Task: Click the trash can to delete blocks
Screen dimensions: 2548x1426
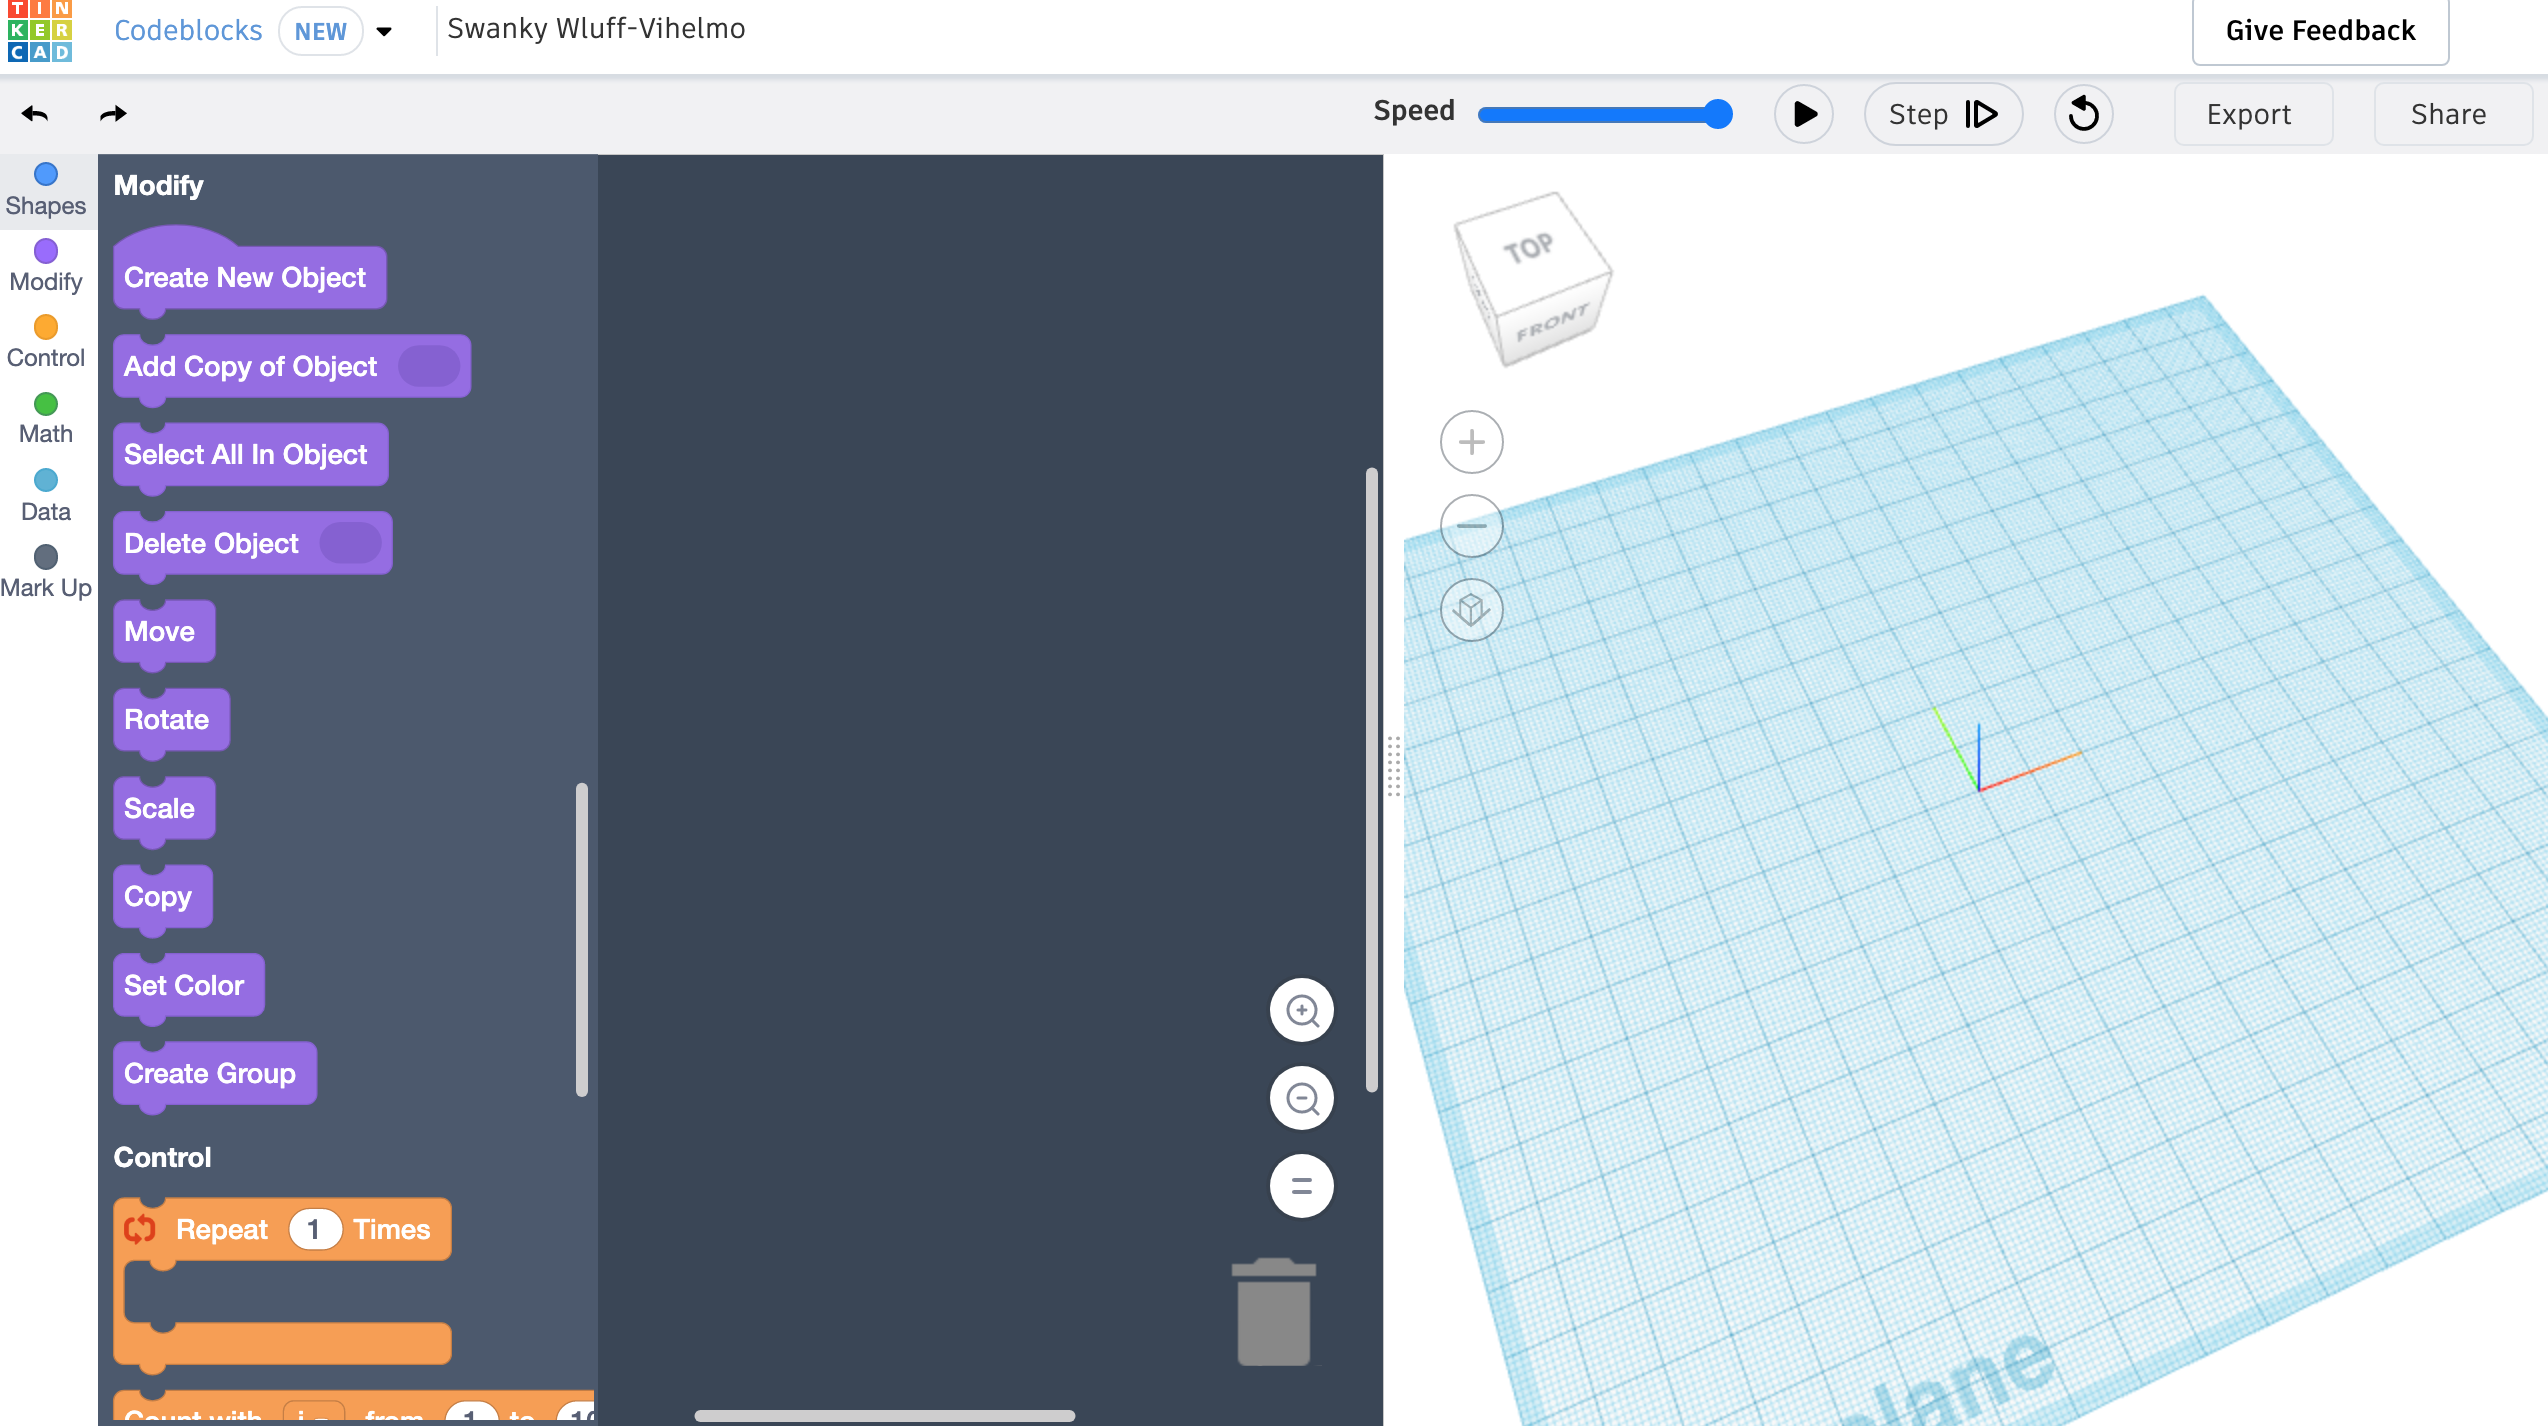Action: [1272, 1311]
